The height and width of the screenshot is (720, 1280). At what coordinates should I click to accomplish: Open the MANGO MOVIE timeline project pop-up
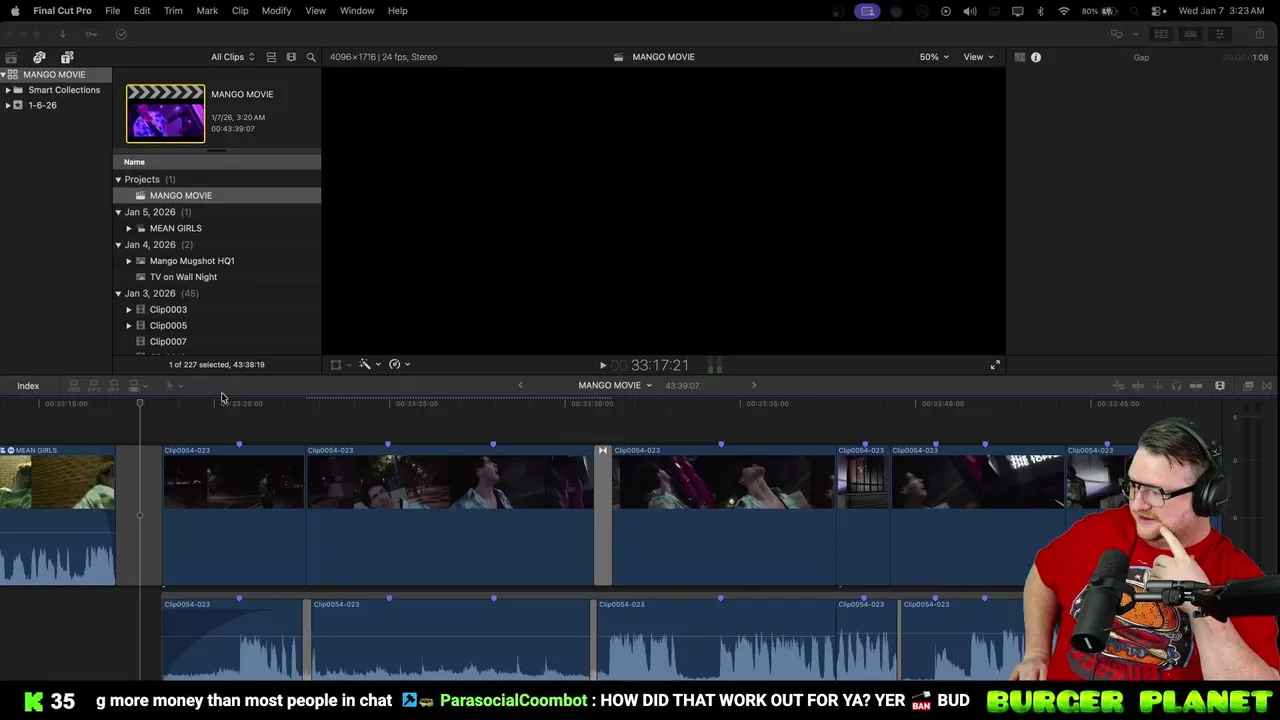(614, 385)
